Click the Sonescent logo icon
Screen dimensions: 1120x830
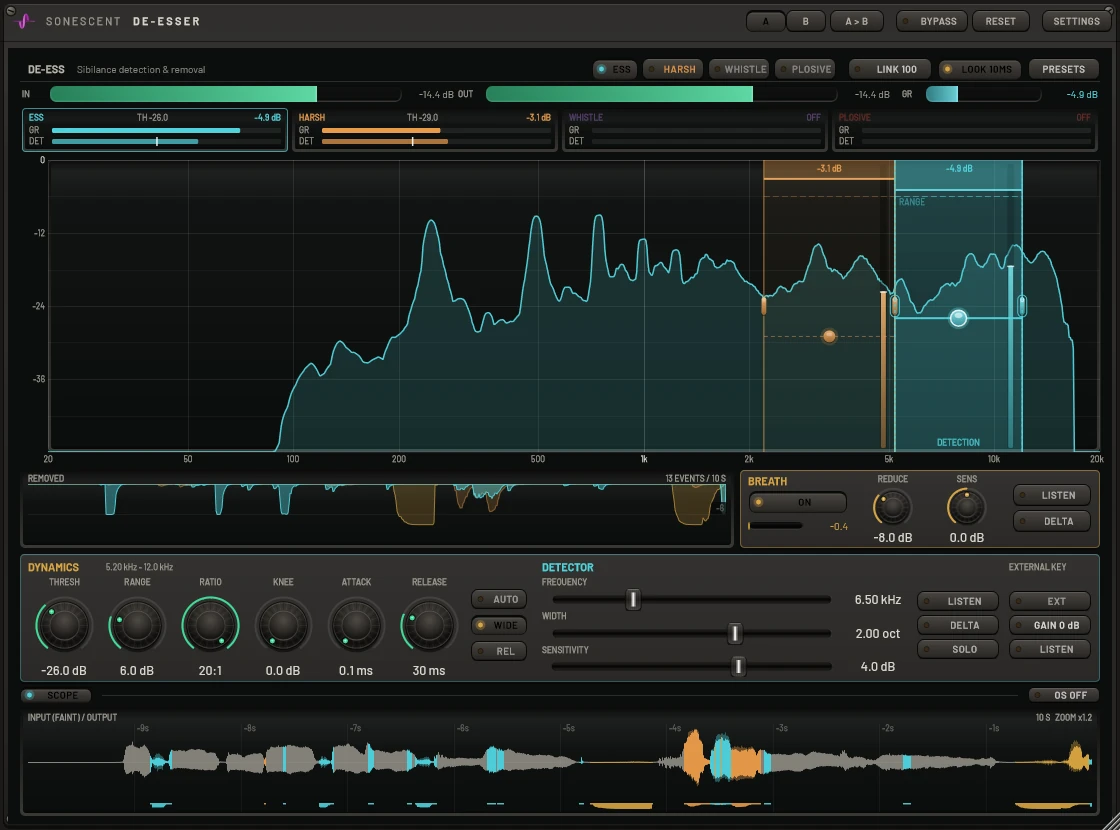[x=24, y=21]
